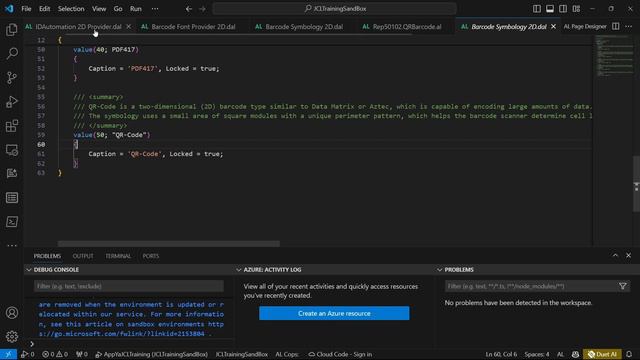Click the debug console prompt chevron

click(x=32, y=344)
